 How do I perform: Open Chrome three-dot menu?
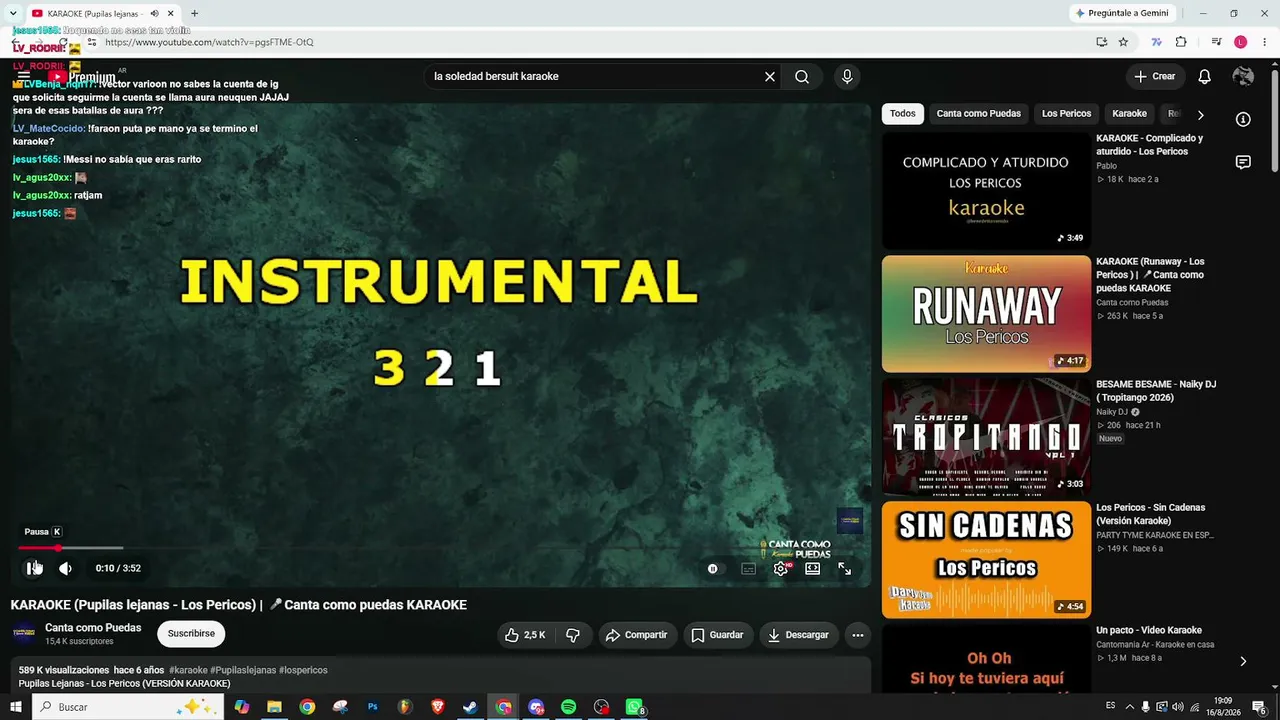click(1264, 42)
